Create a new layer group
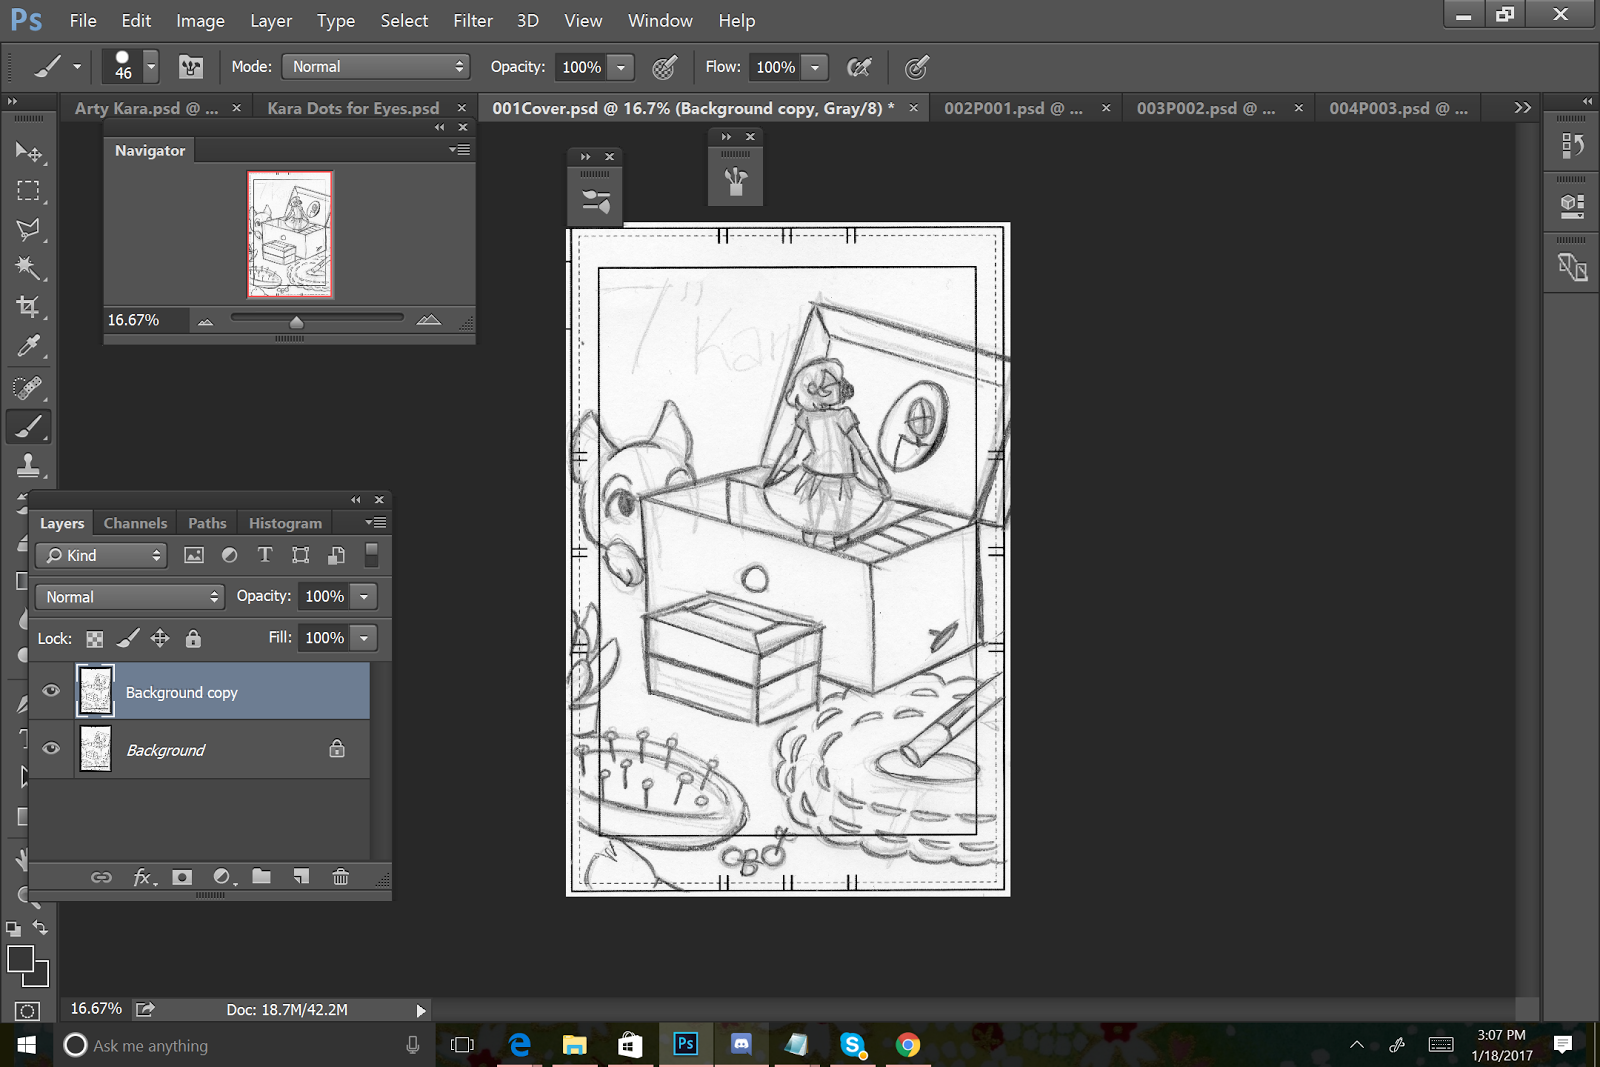Viewport: 1600px width, 1067px height. pyautogui.click(x=261, y=876)
